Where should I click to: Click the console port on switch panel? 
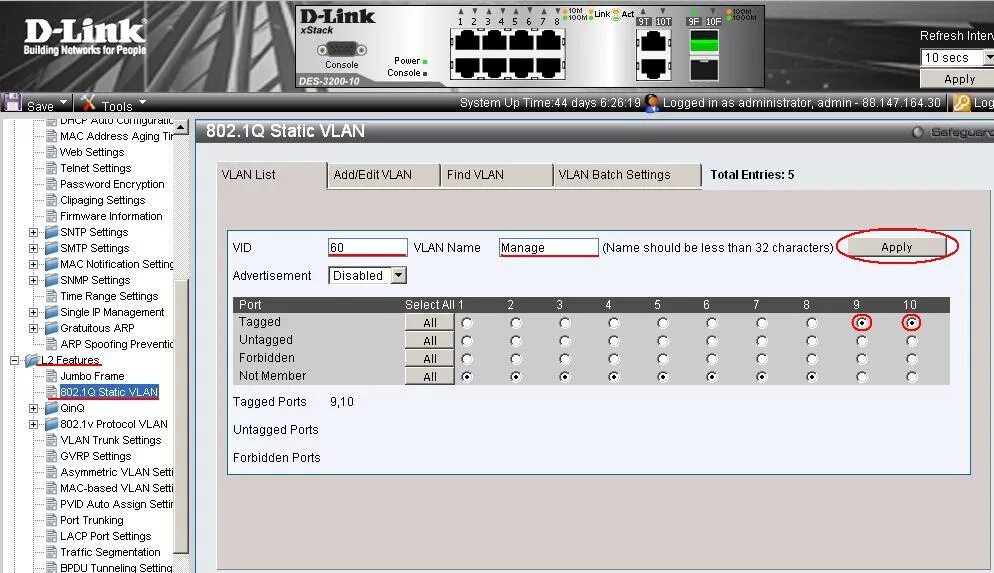click(x=342, y=49)
